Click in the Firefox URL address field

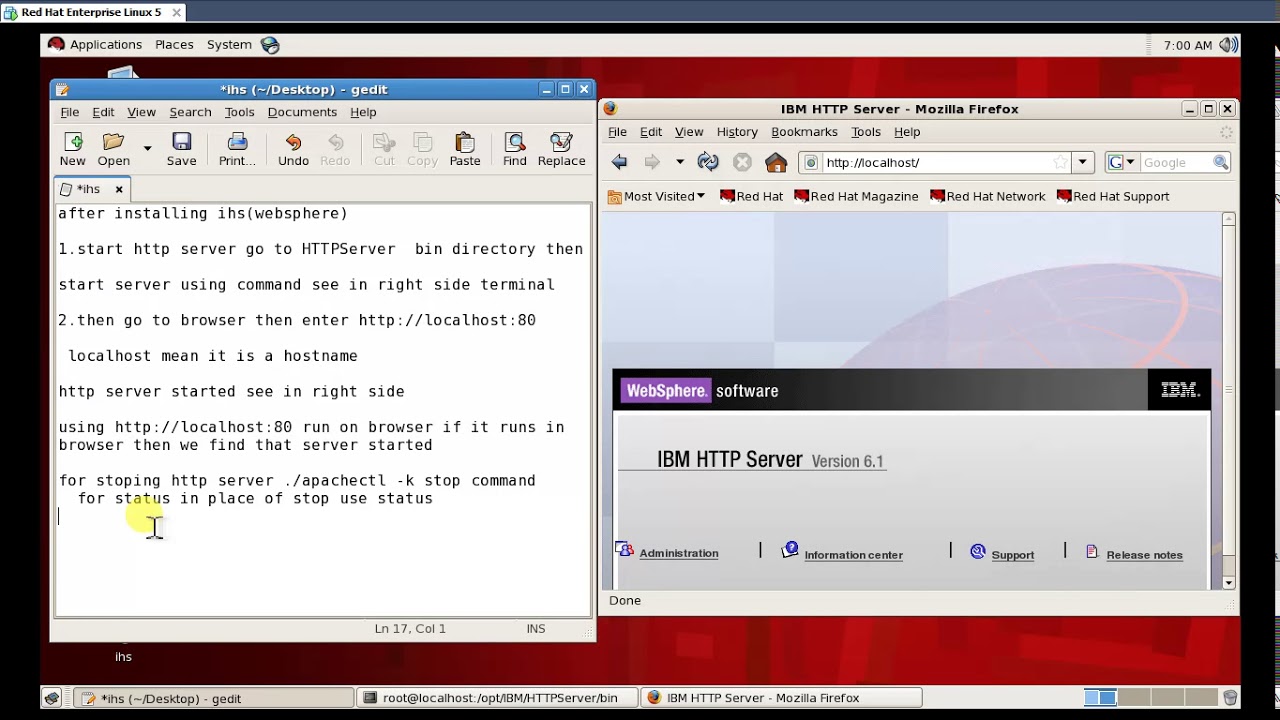(x=935, y=162)
